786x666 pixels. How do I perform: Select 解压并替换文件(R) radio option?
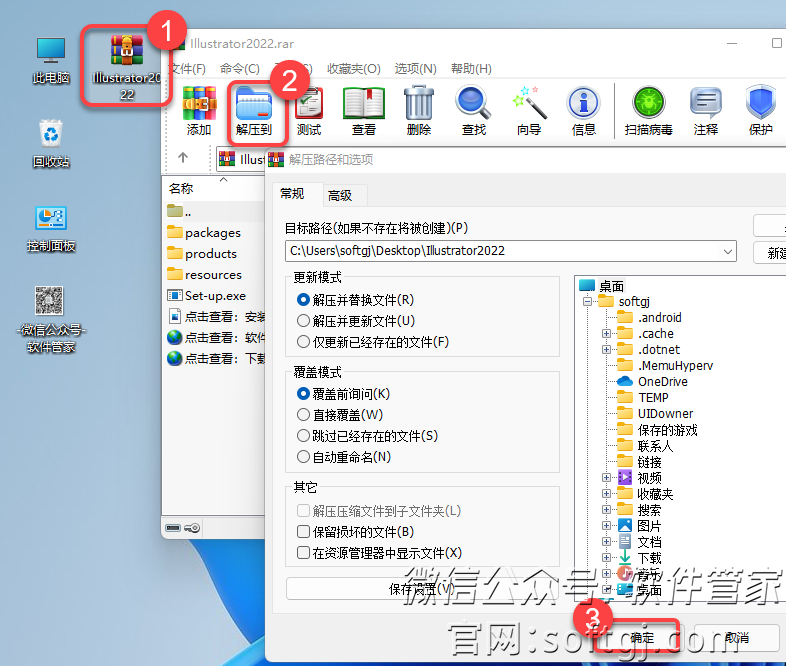coord(303,300)
